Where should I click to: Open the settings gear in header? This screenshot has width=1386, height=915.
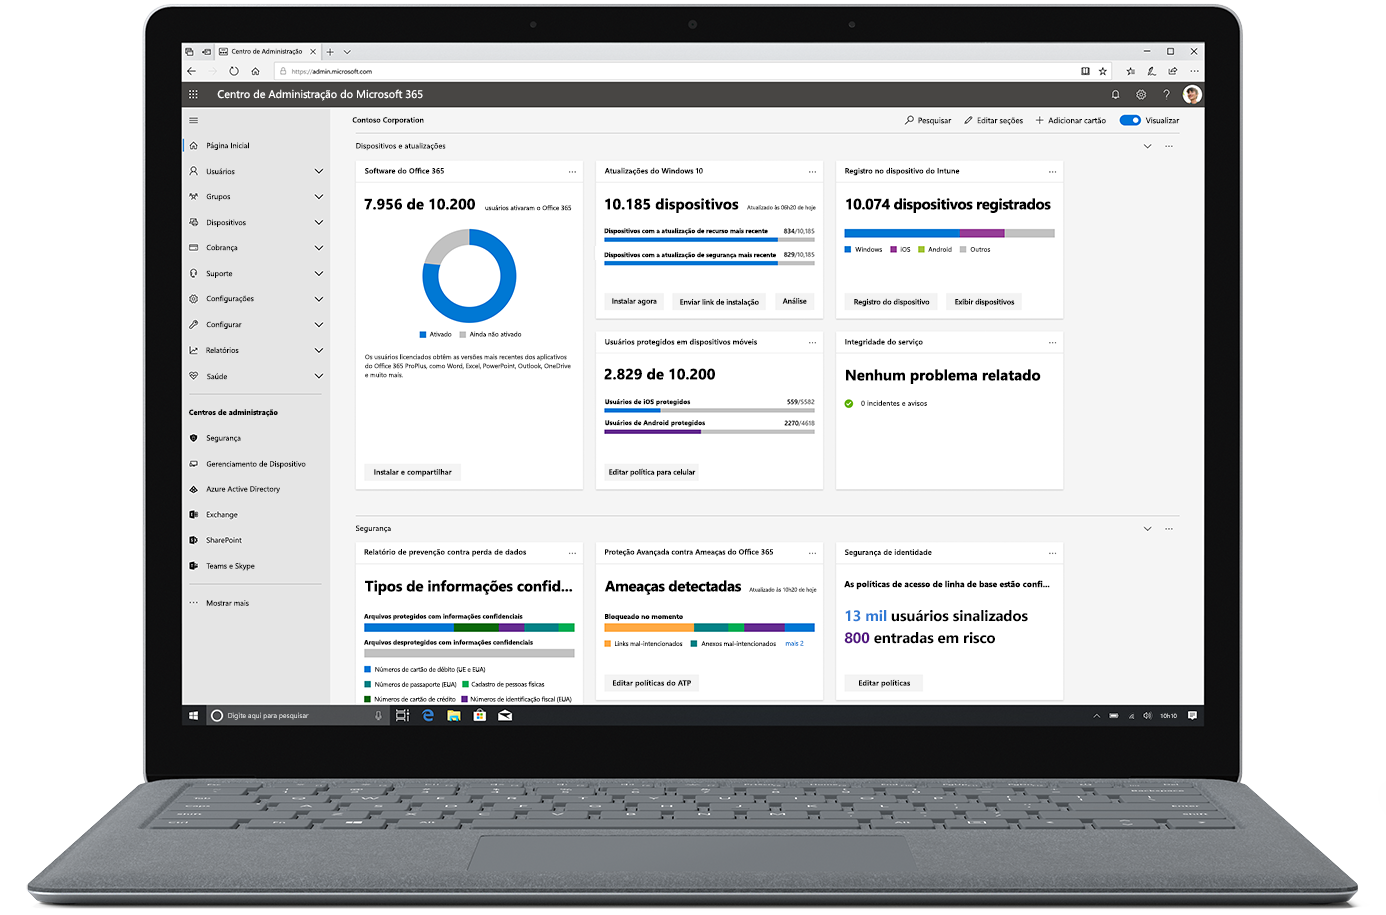[1141, 94]
